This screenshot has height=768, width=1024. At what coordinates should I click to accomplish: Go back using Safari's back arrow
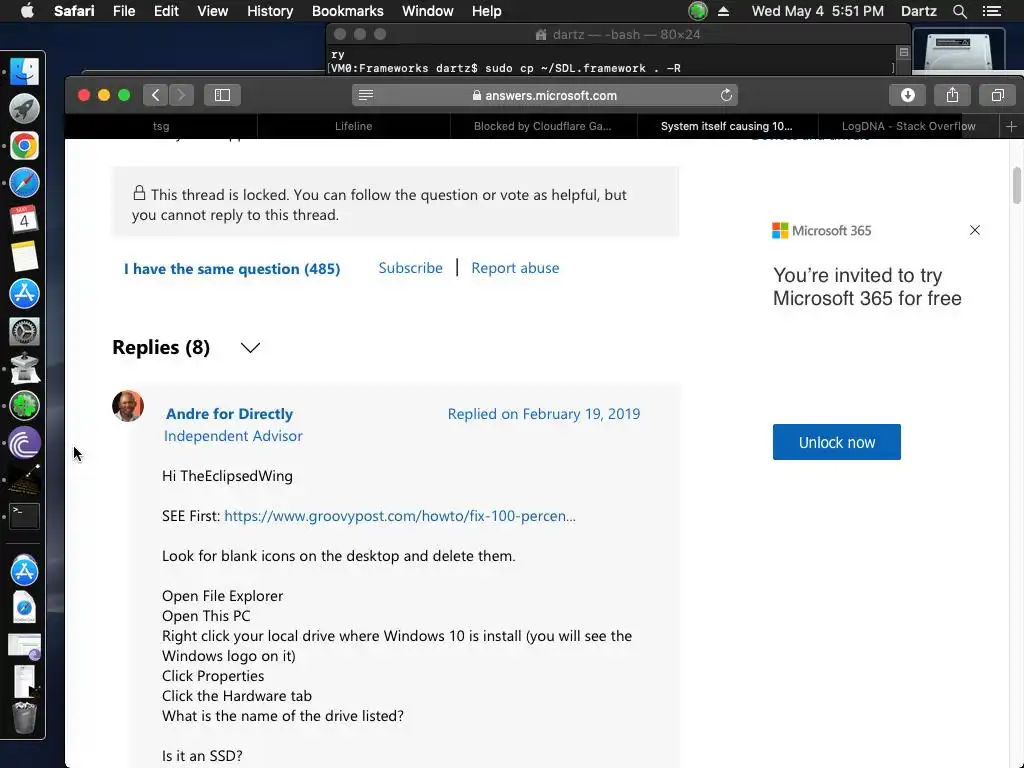point(155,95)
